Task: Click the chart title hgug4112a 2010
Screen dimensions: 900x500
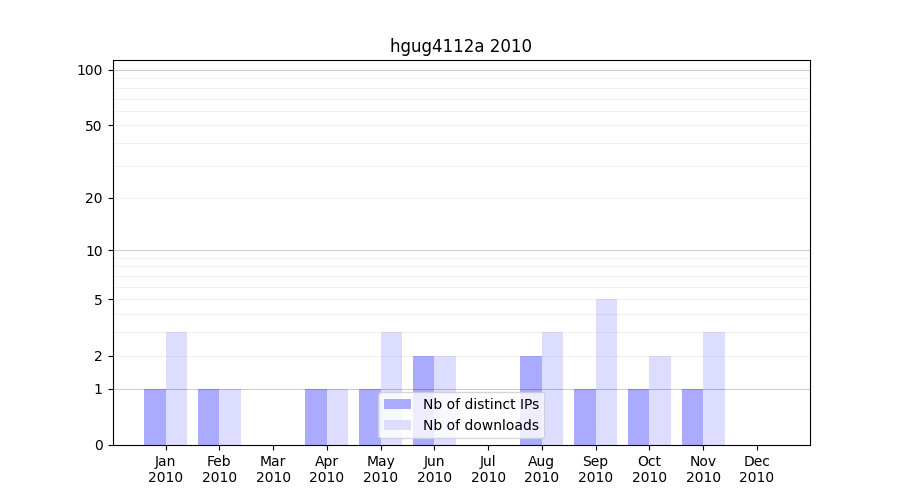Action: [460, 46]
